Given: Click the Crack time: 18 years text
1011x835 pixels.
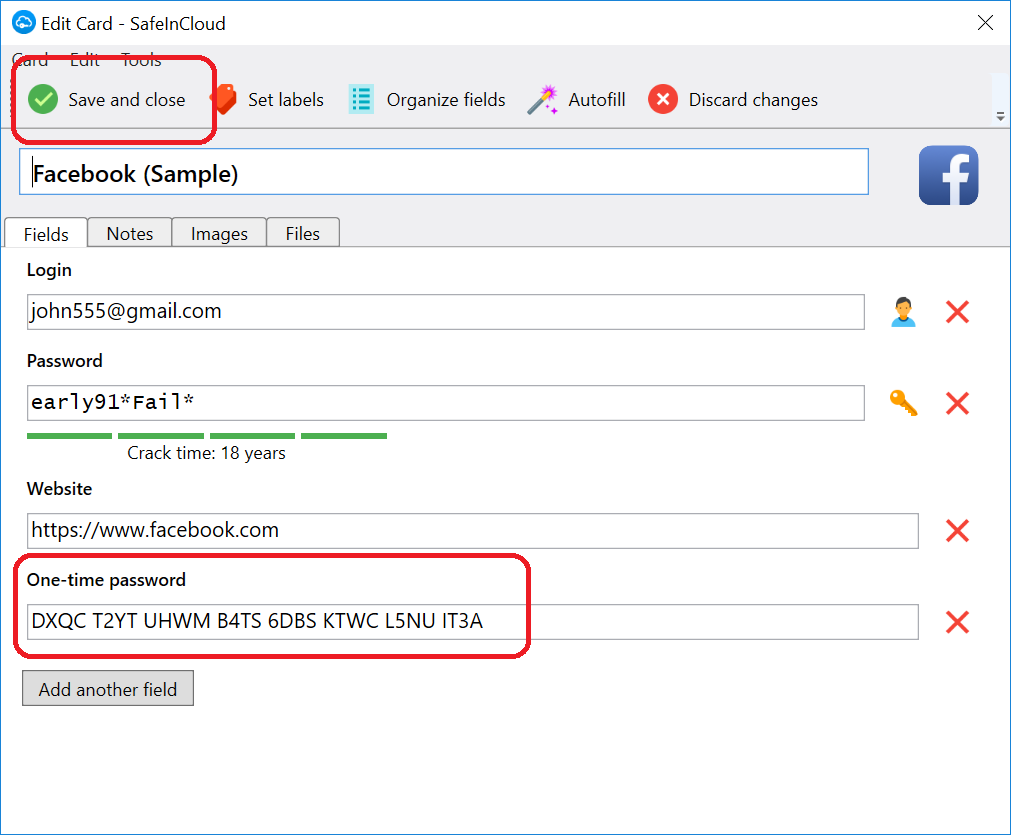Looking at the screenshot, I should point(206,453).
